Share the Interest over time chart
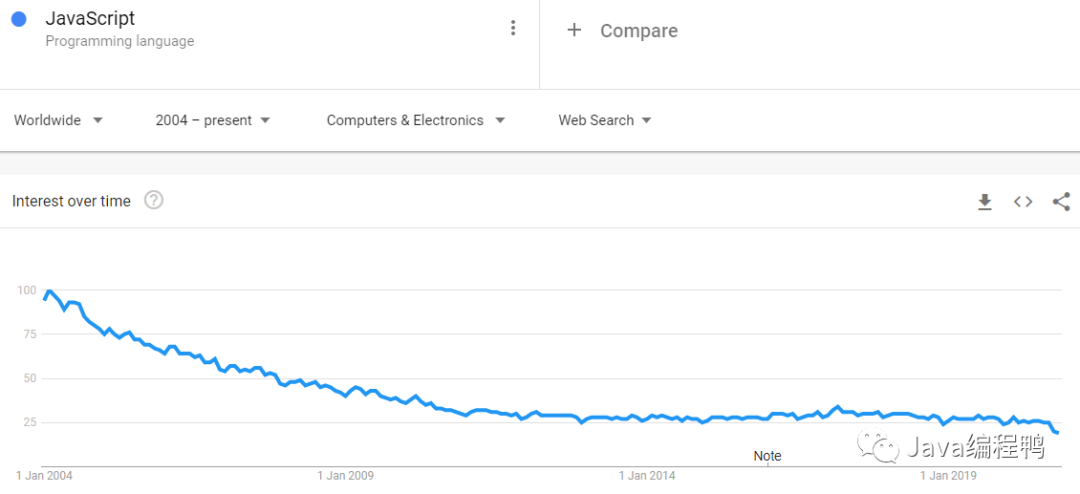The width and height of the screenshot is (1080, 494). click(1061, 202)
